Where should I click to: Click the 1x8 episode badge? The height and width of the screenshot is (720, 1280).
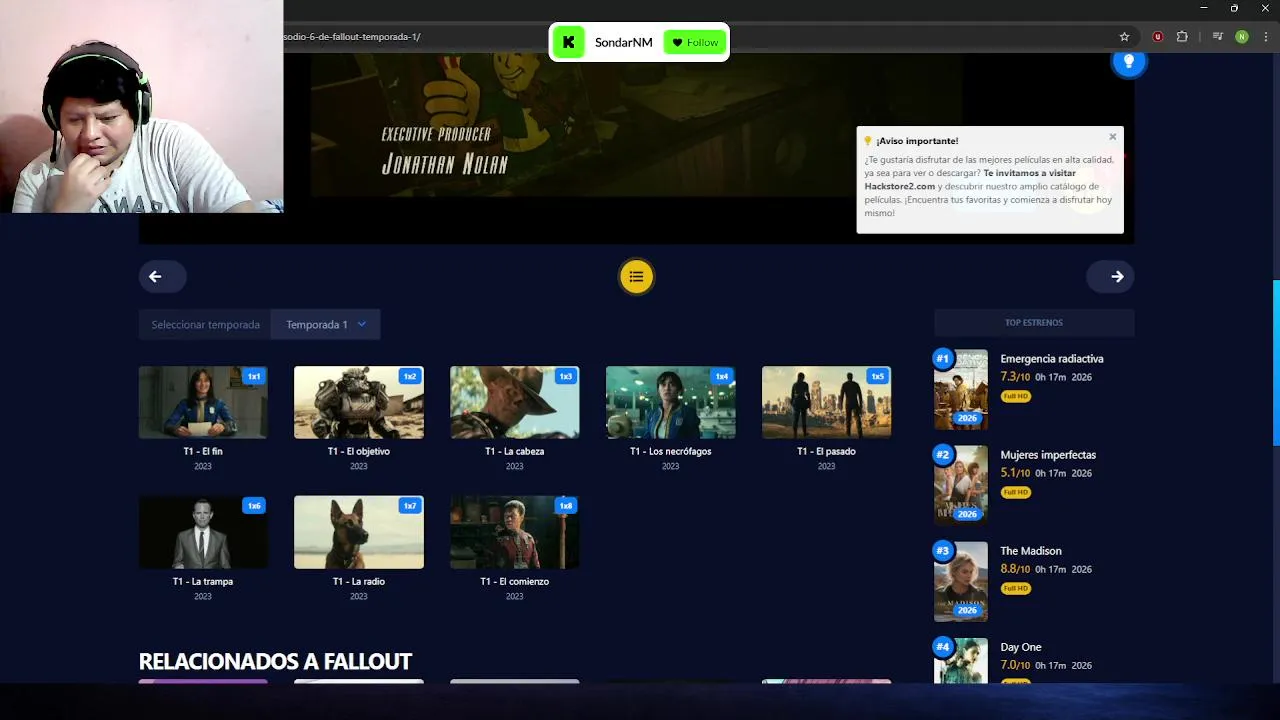(x=566, y=506)
